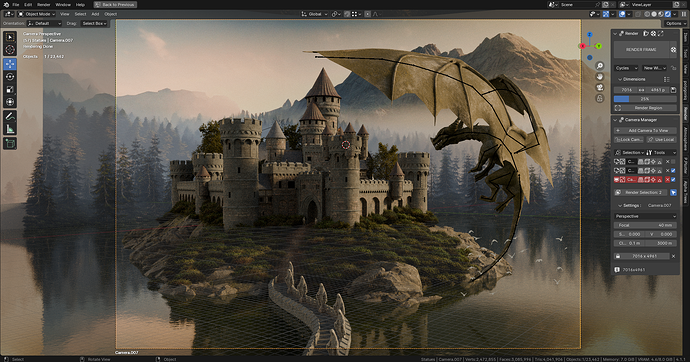This screenshot has height=362, width=690.
Task: Click render icon beside RENDER FRAME button
Action: pyautogui.click(x=673, y=50)
